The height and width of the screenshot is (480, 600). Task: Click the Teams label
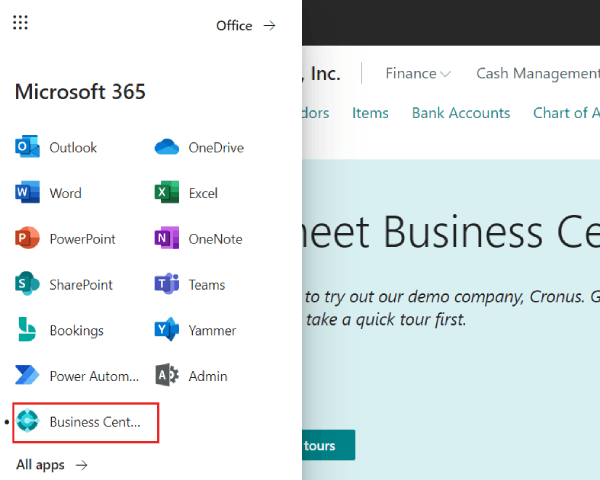(207, 284)
